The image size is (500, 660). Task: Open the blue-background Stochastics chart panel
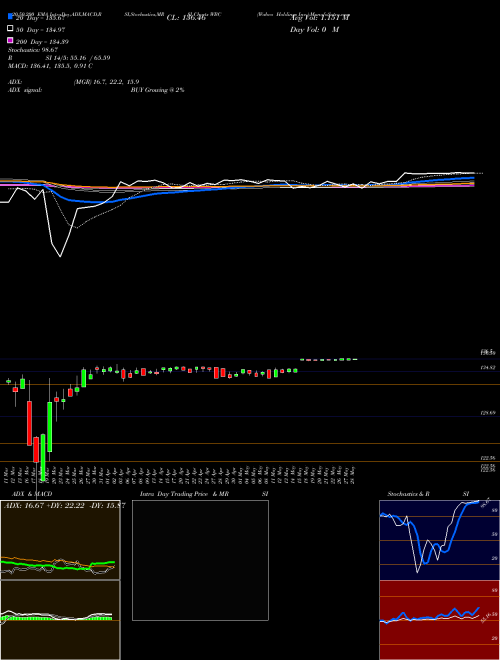[439, 540]
